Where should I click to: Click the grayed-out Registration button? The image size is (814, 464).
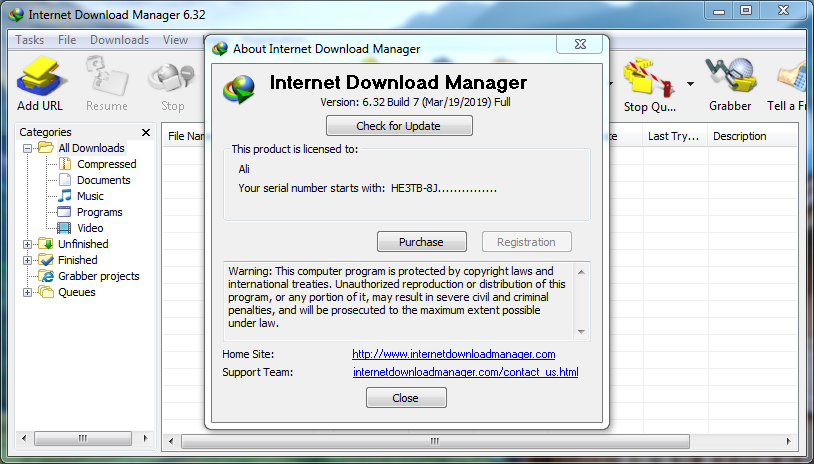coord(526,242)
